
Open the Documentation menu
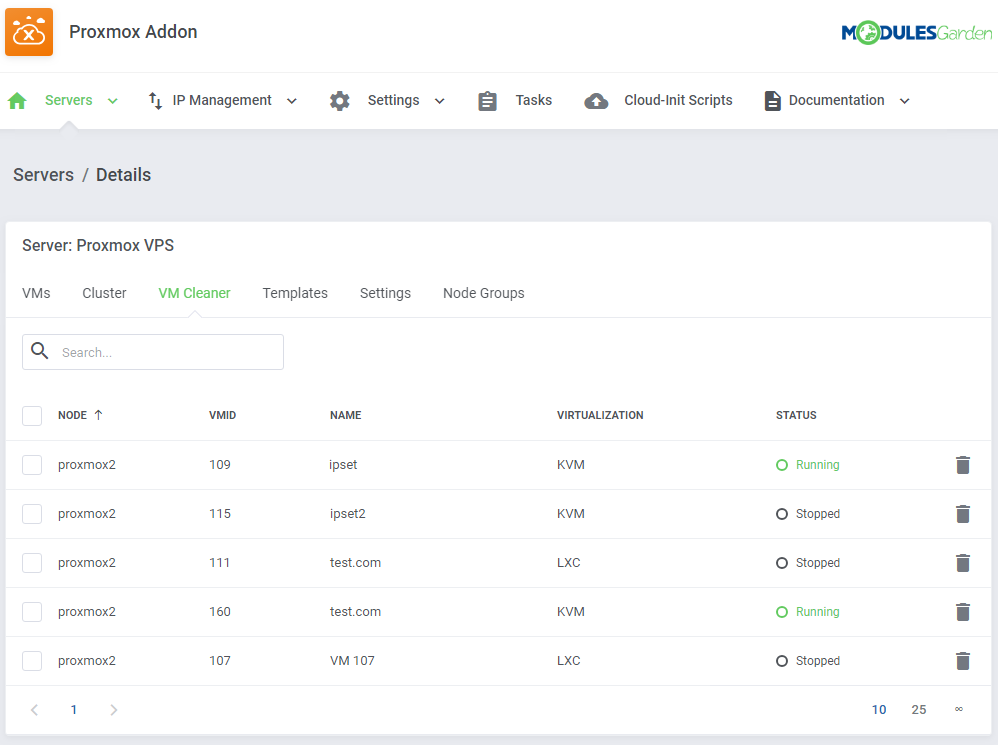[x=836, y=101]
